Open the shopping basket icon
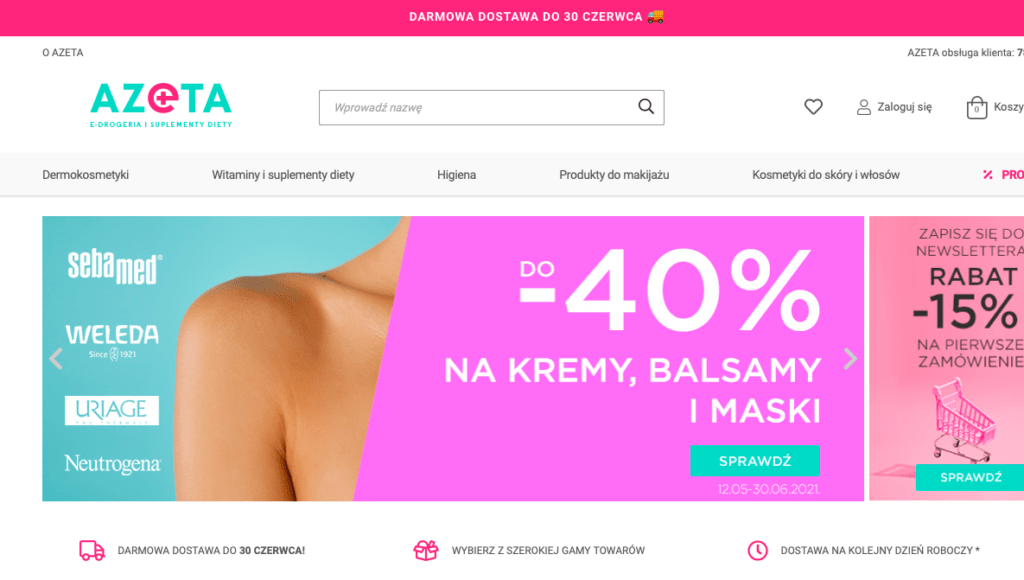Image resolution: width=1024 pixels, height=580 pixels. (976, 108)
